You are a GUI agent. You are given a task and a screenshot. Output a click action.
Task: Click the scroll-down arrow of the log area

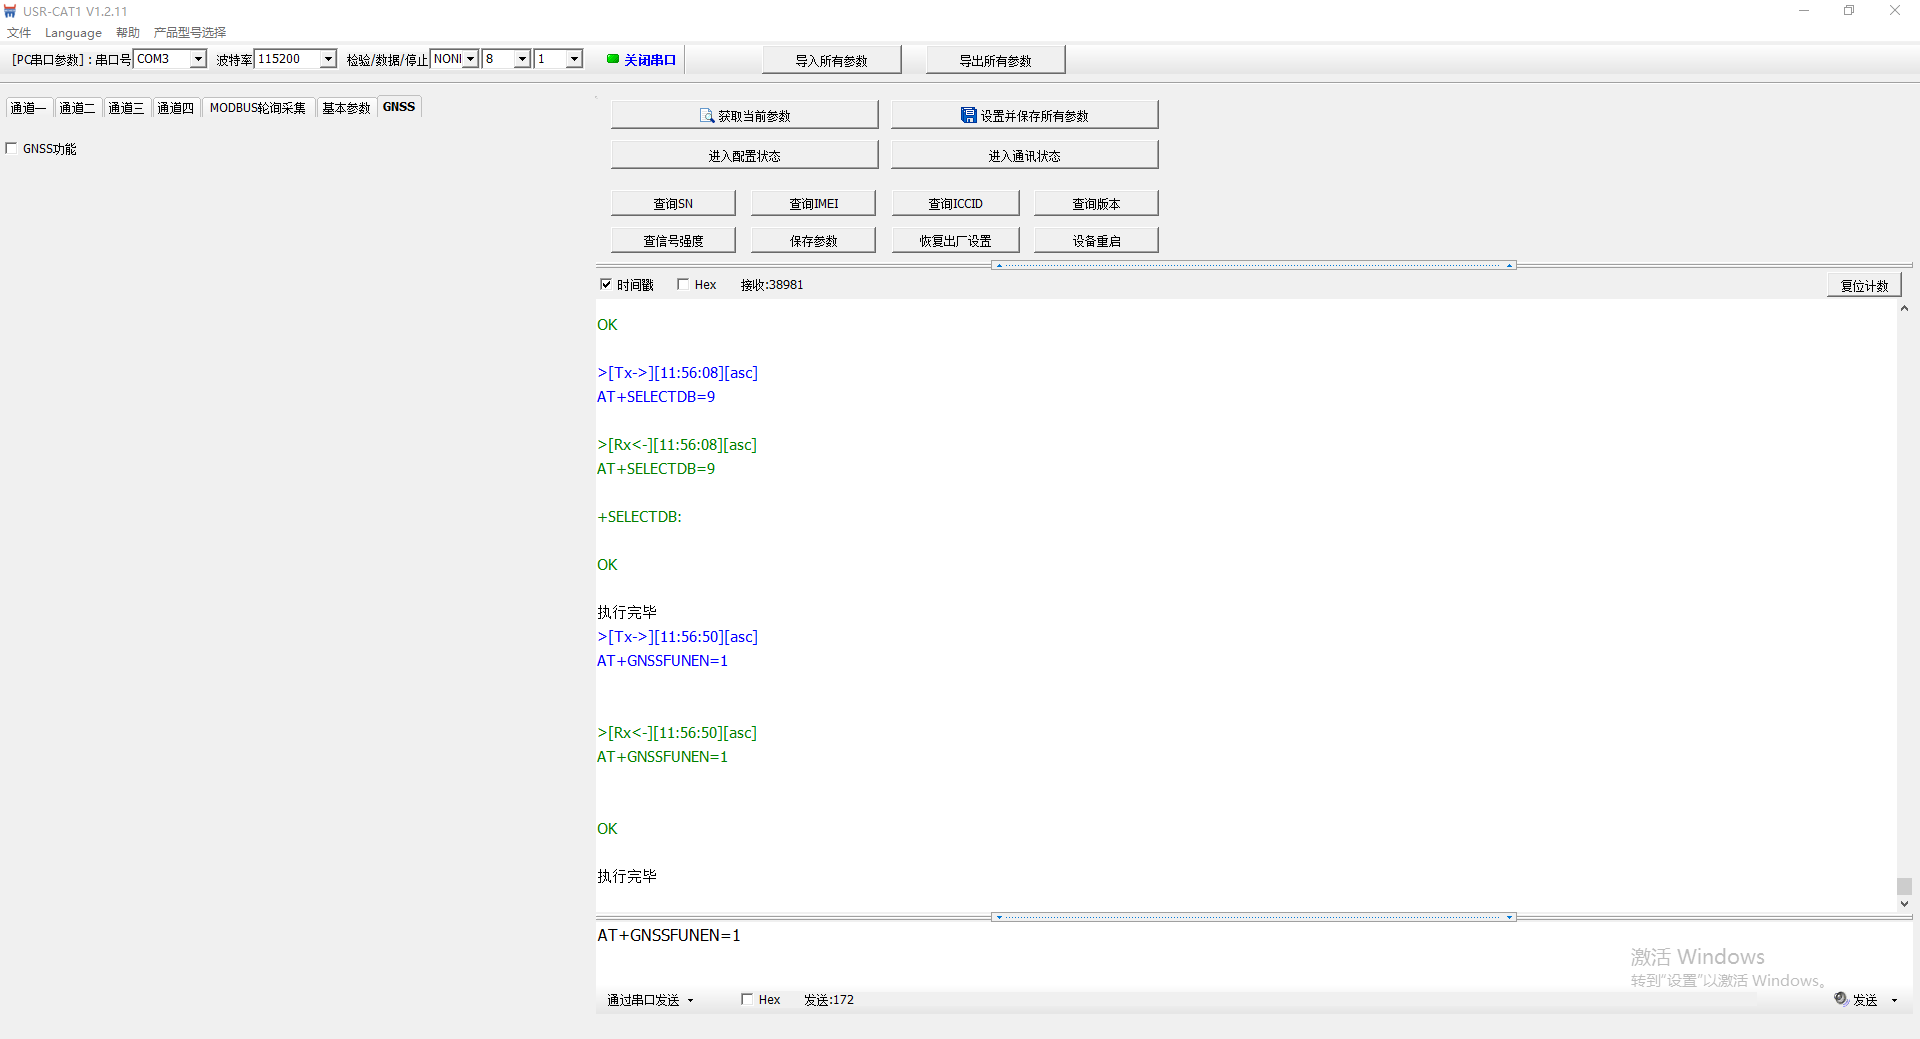[x=1904, y=904]
